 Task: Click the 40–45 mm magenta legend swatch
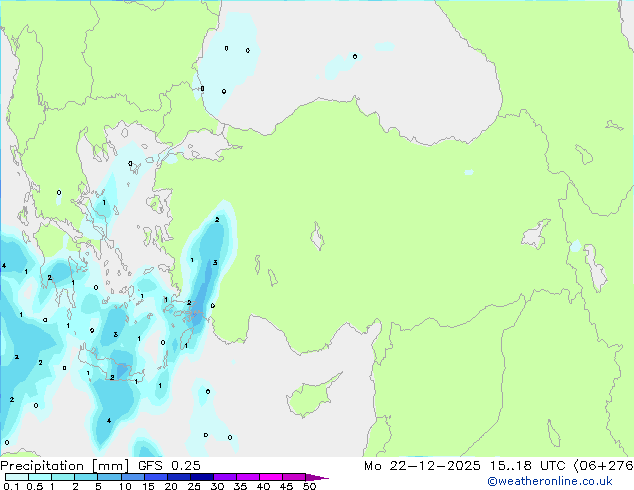[x=271, y=477]
